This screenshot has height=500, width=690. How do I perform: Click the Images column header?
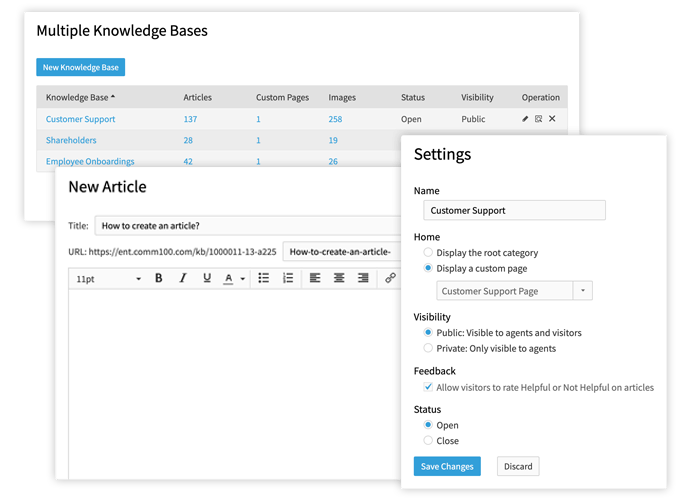click(x=342, y=97)
